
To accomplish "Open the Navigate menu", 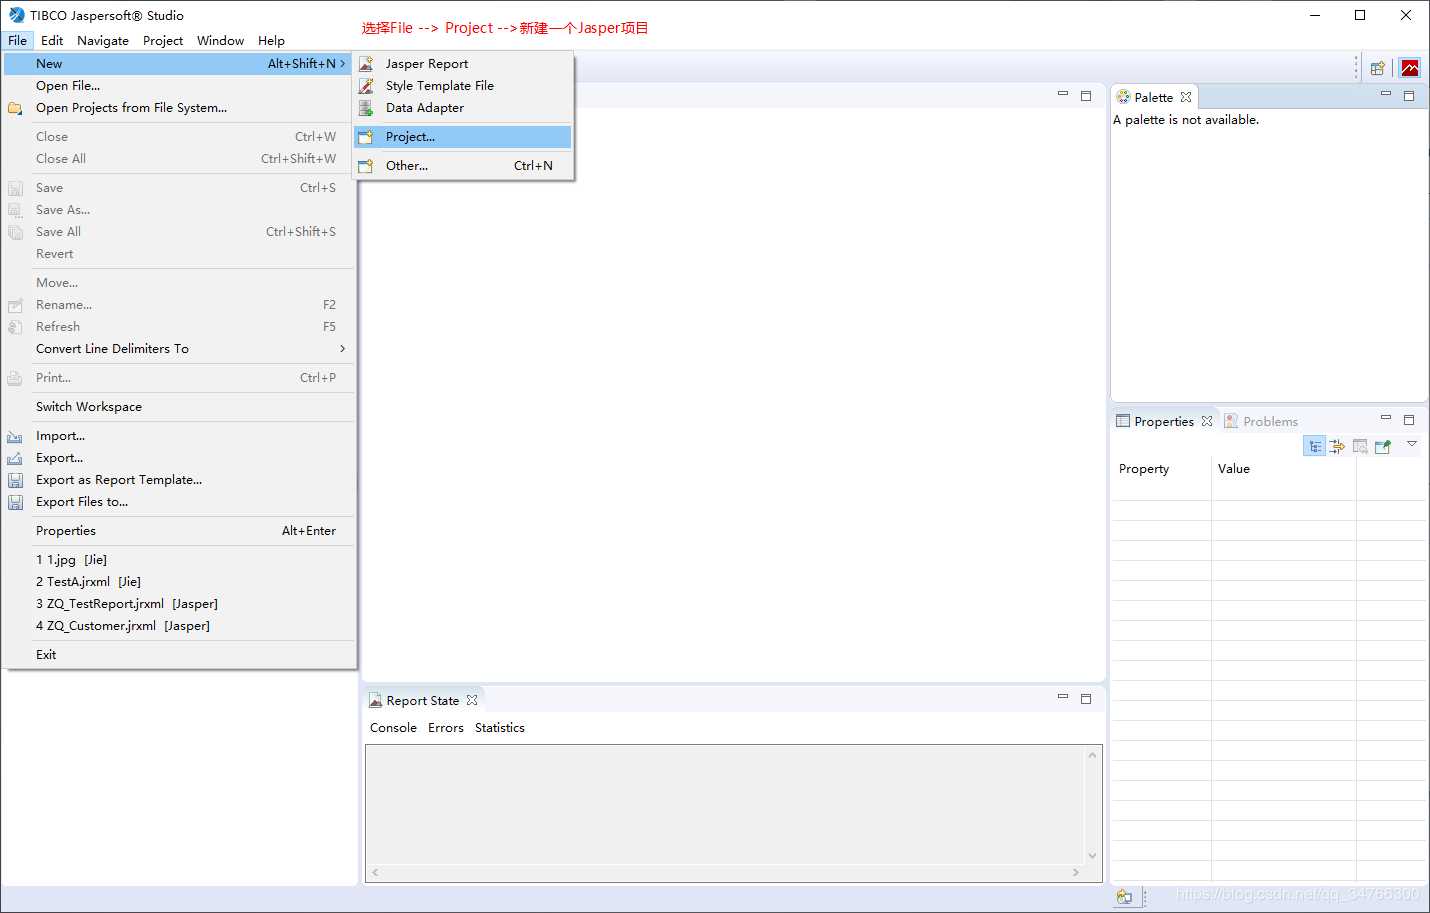I will pos(103,41).
